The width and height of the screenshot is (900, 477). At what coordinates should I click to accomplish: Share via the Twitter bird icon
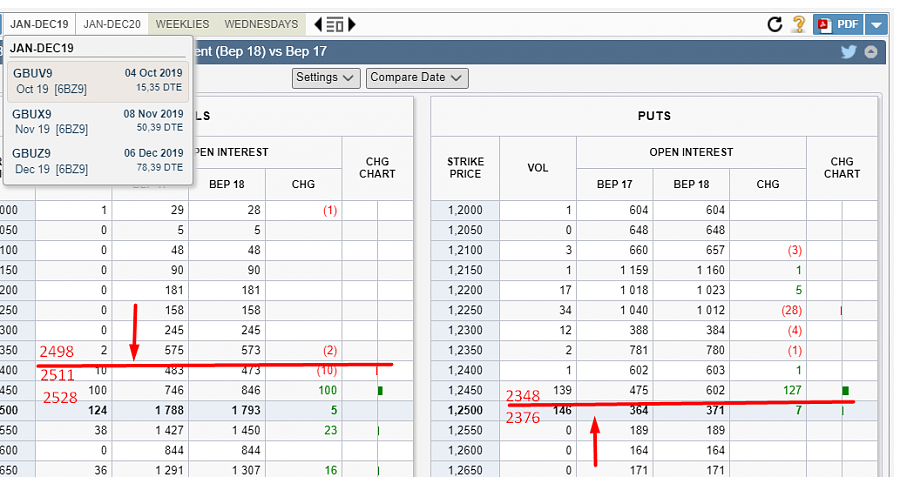pyautogui.click(x=849, y=52)
